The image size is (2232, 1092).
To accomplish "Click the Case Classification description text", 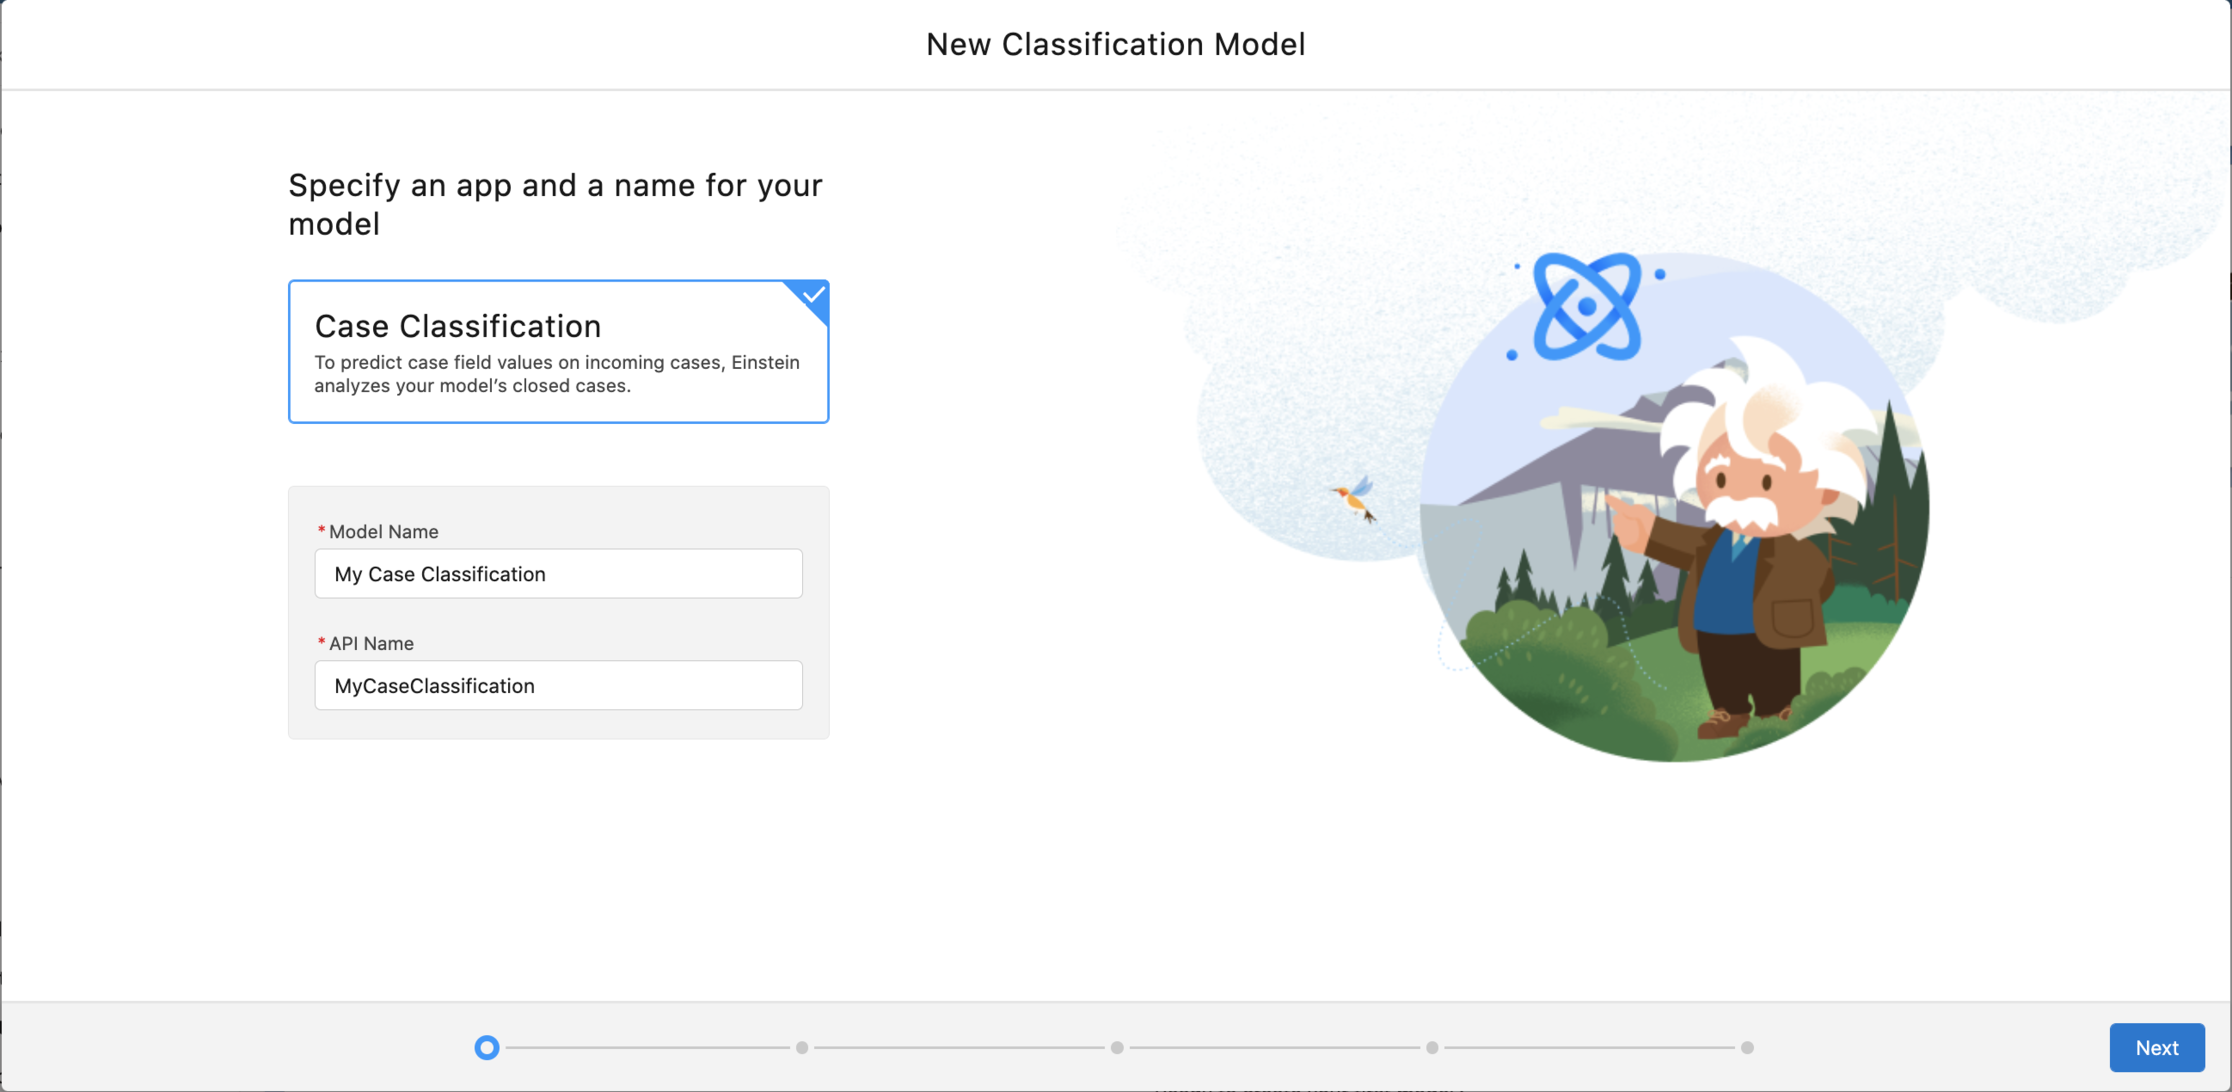I will click(556, 374).
